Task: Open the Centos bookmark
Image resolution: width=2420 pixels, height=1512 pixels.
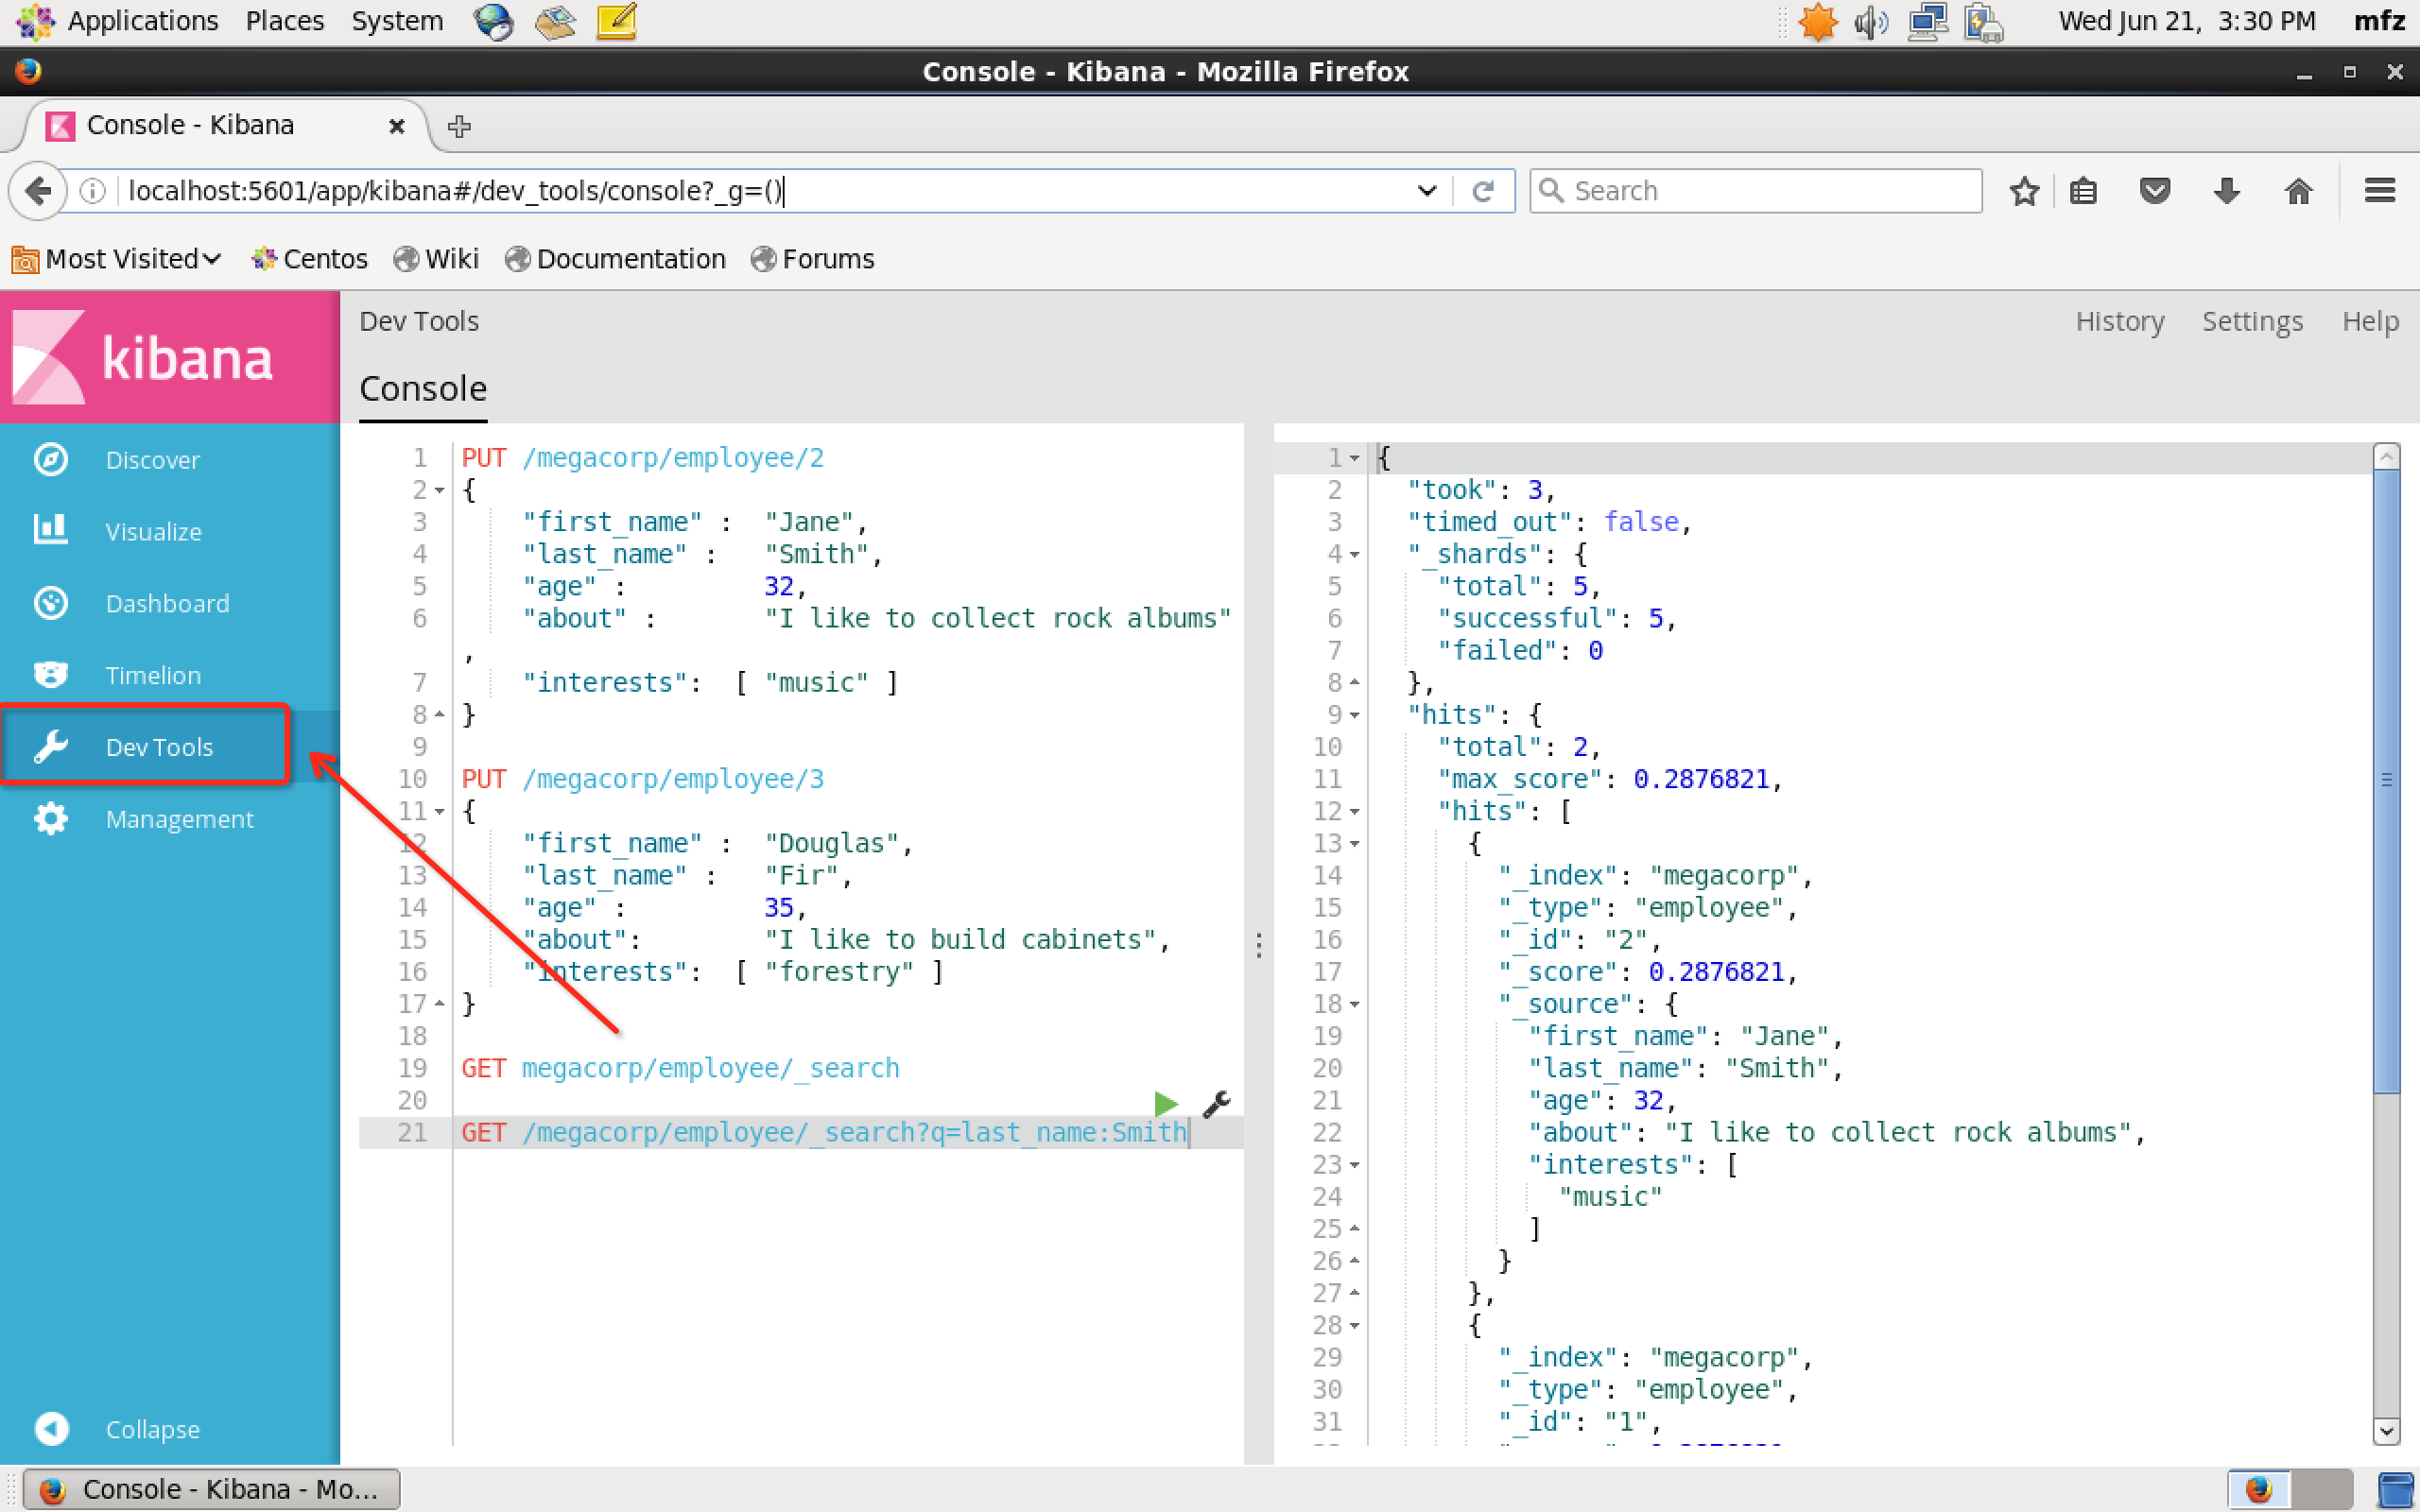Action: click(x=309, y=259)
